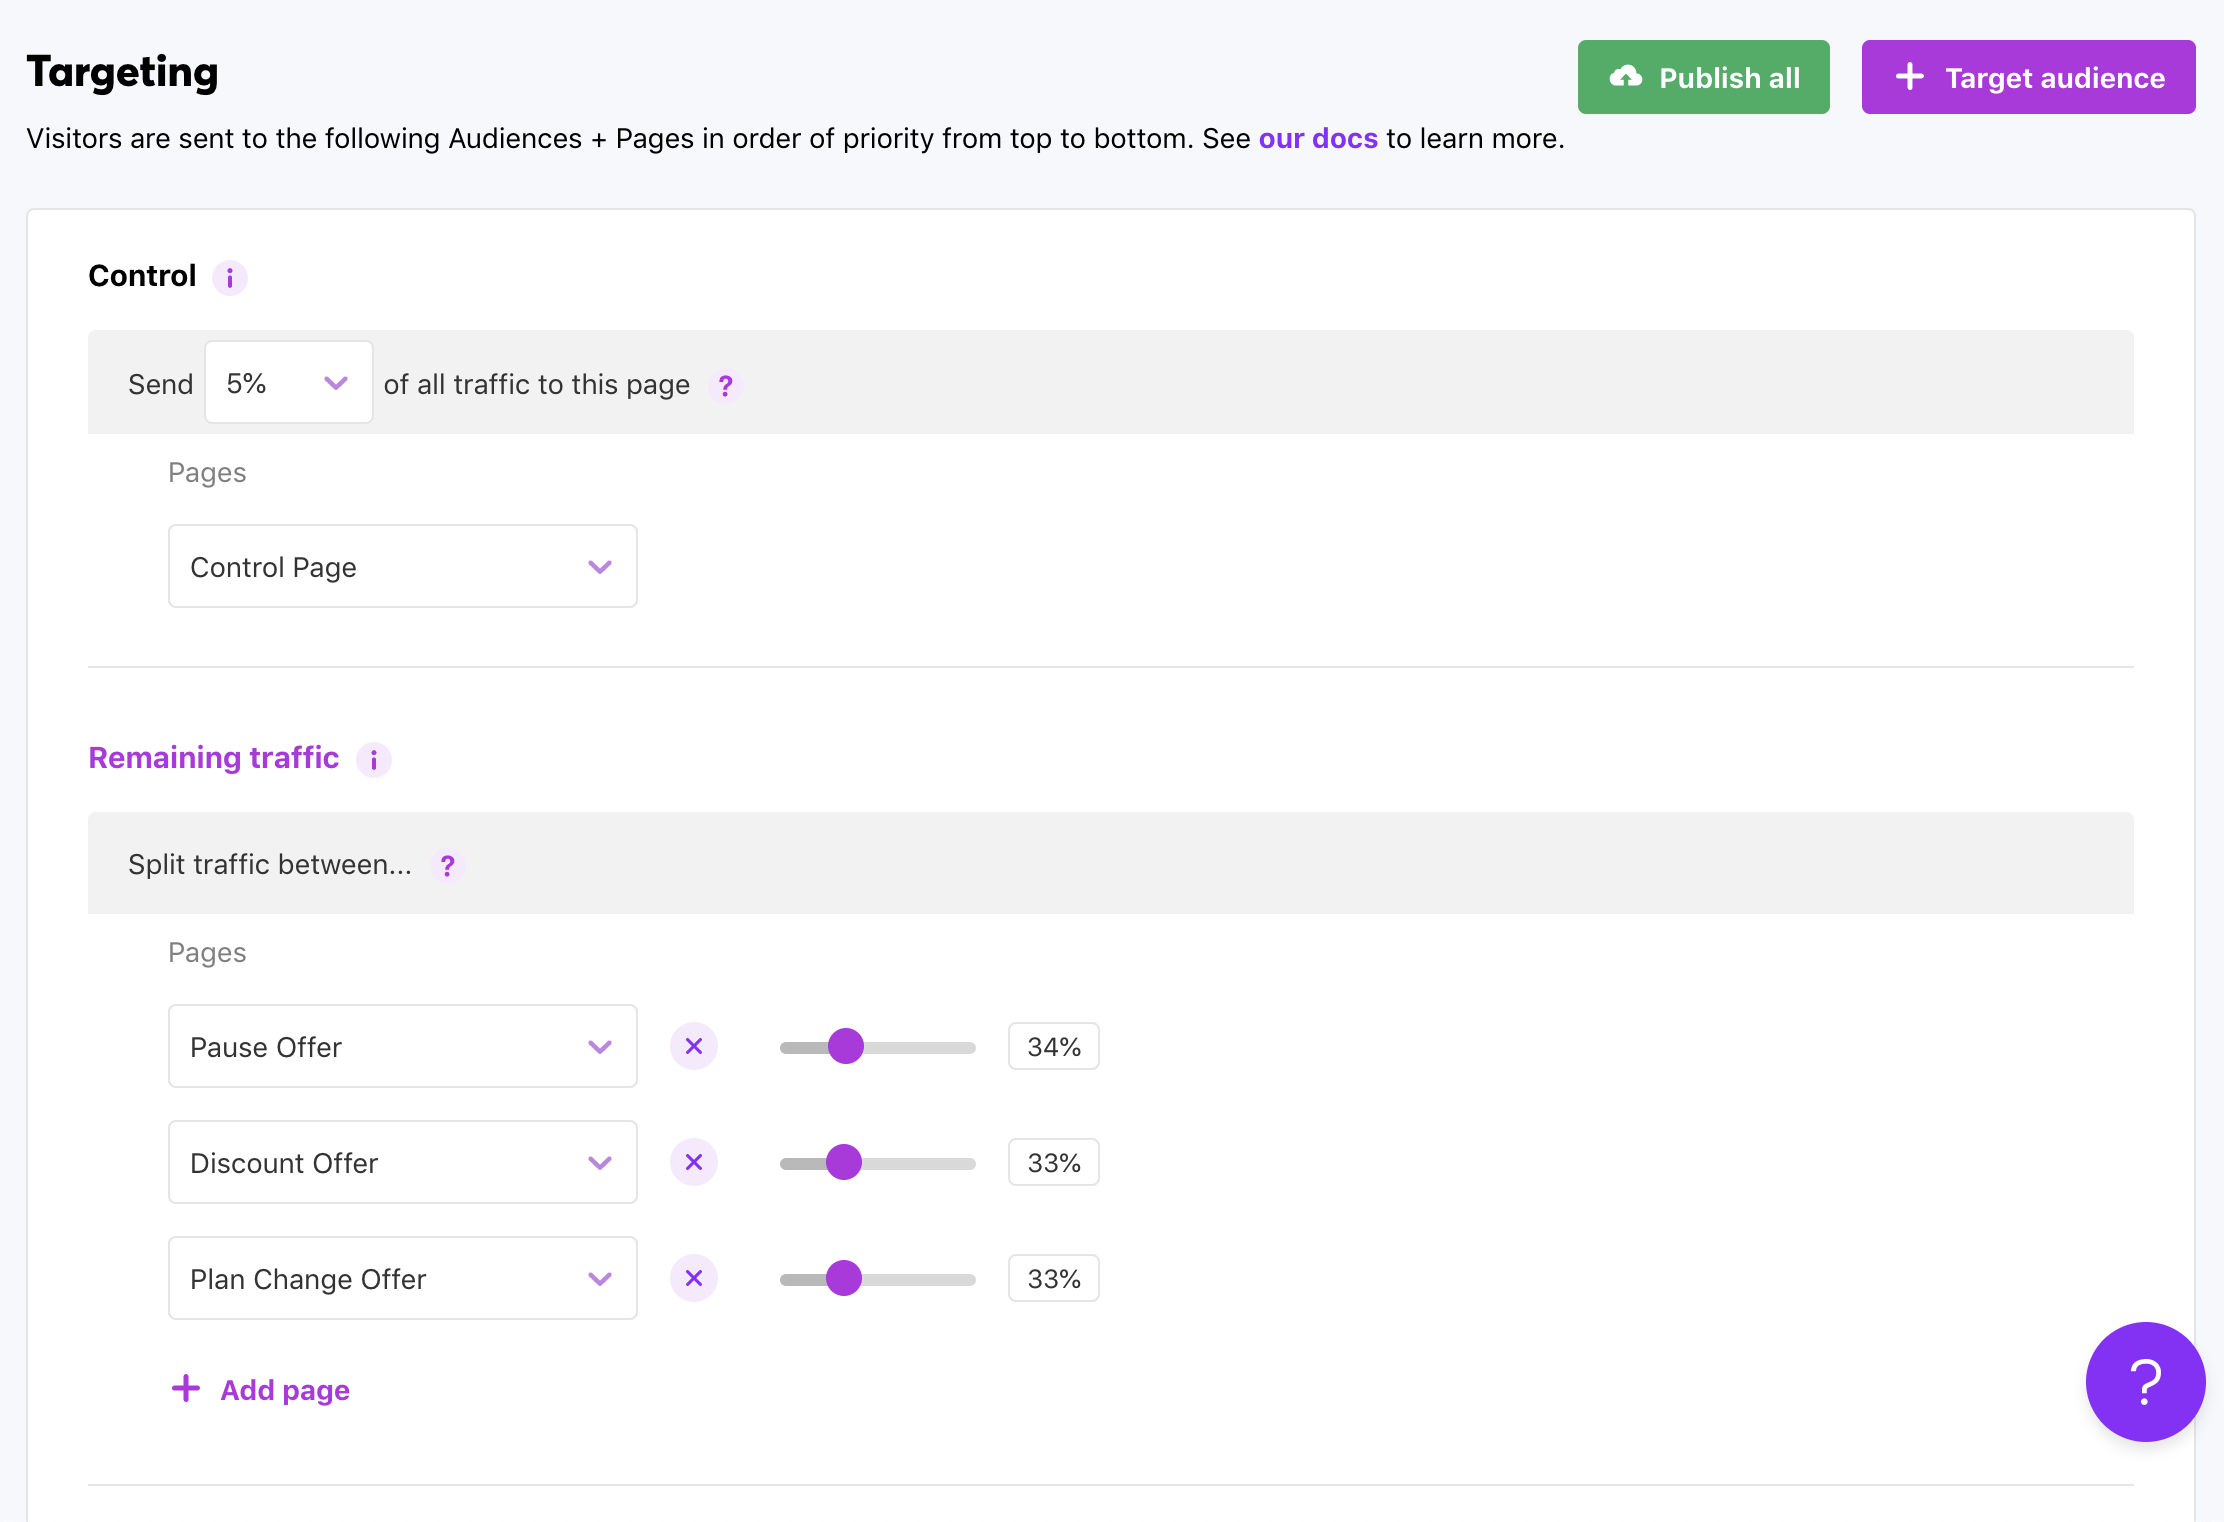Click the Pause Offer traffic slider handle
Image resolution: width=2224 pixels, height=1522 pixels.
846,1047
